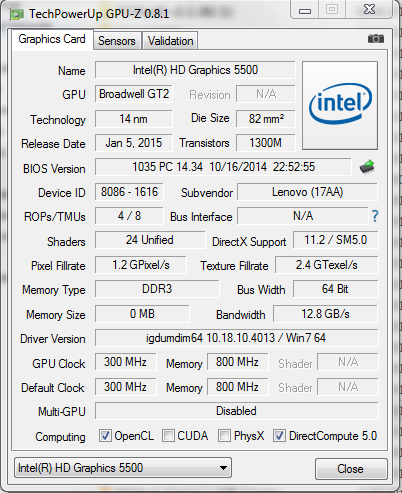Minimize the GPU-Z window
The height and width of the screenshot is (493, 402).
click(305, 10)
